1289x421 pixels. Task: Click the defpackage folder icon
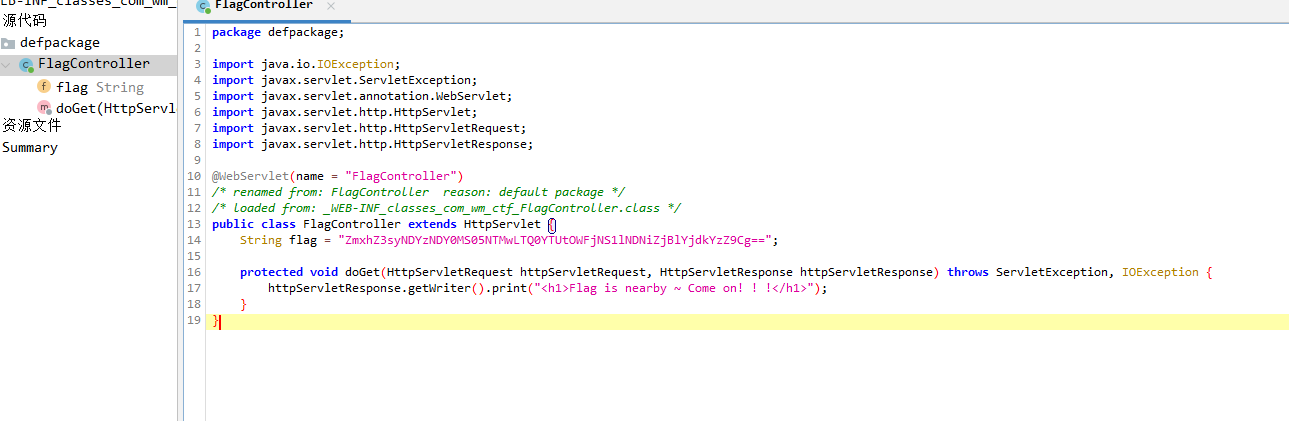(8, 43)
